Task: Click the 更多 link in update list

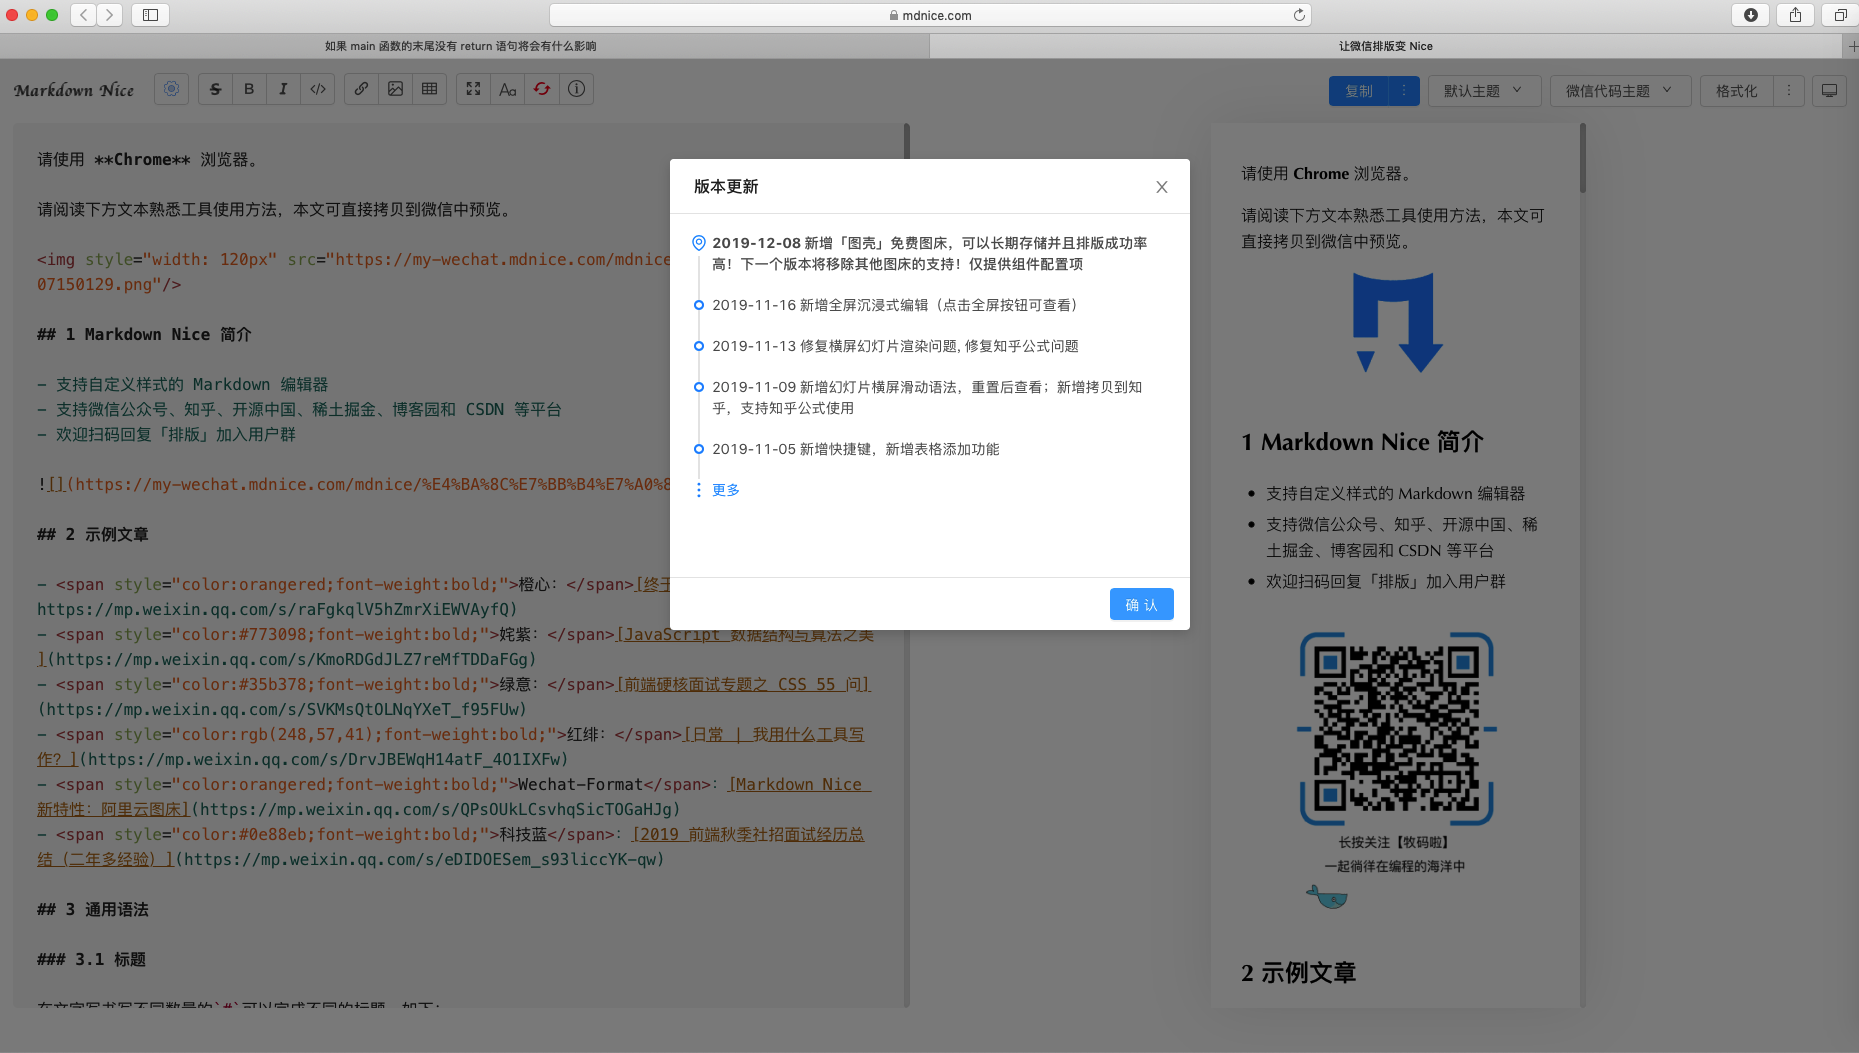Action: coord(726,490)
